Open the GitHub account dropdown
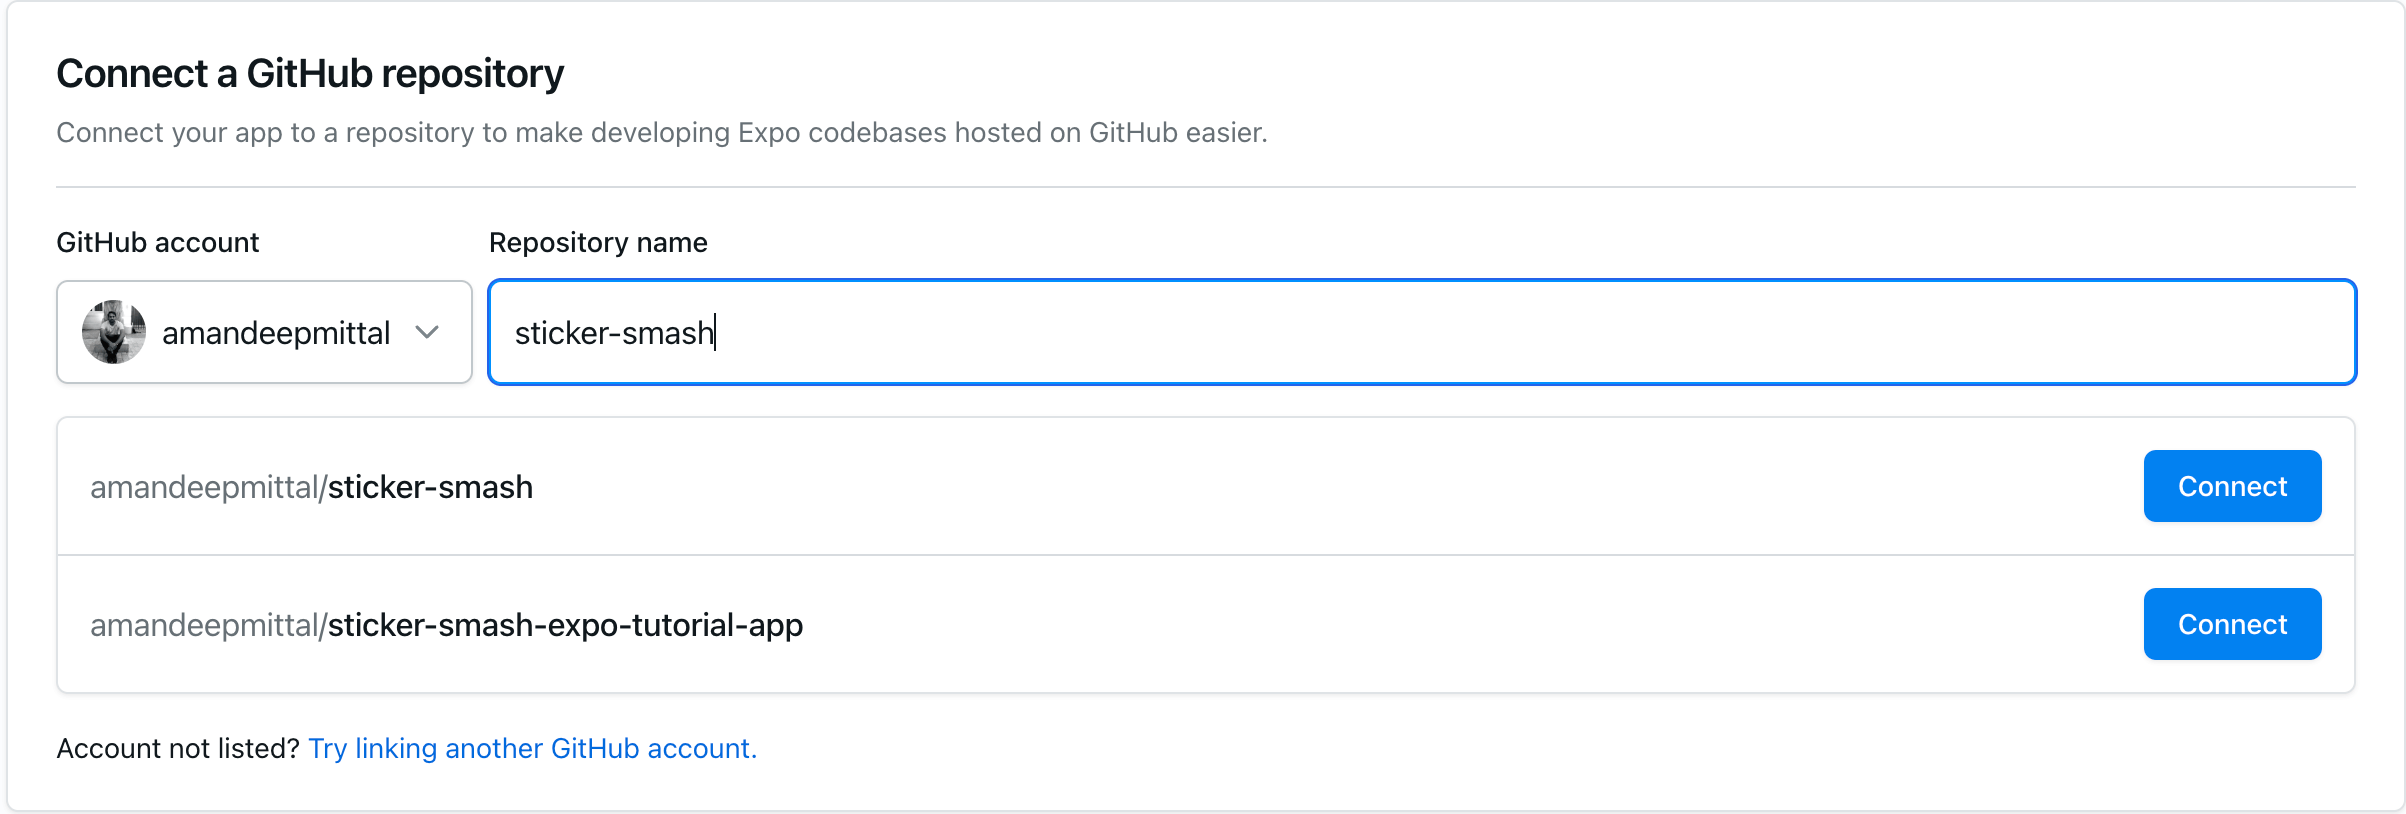Screen dimensions: 2406x814 [264, 332]
